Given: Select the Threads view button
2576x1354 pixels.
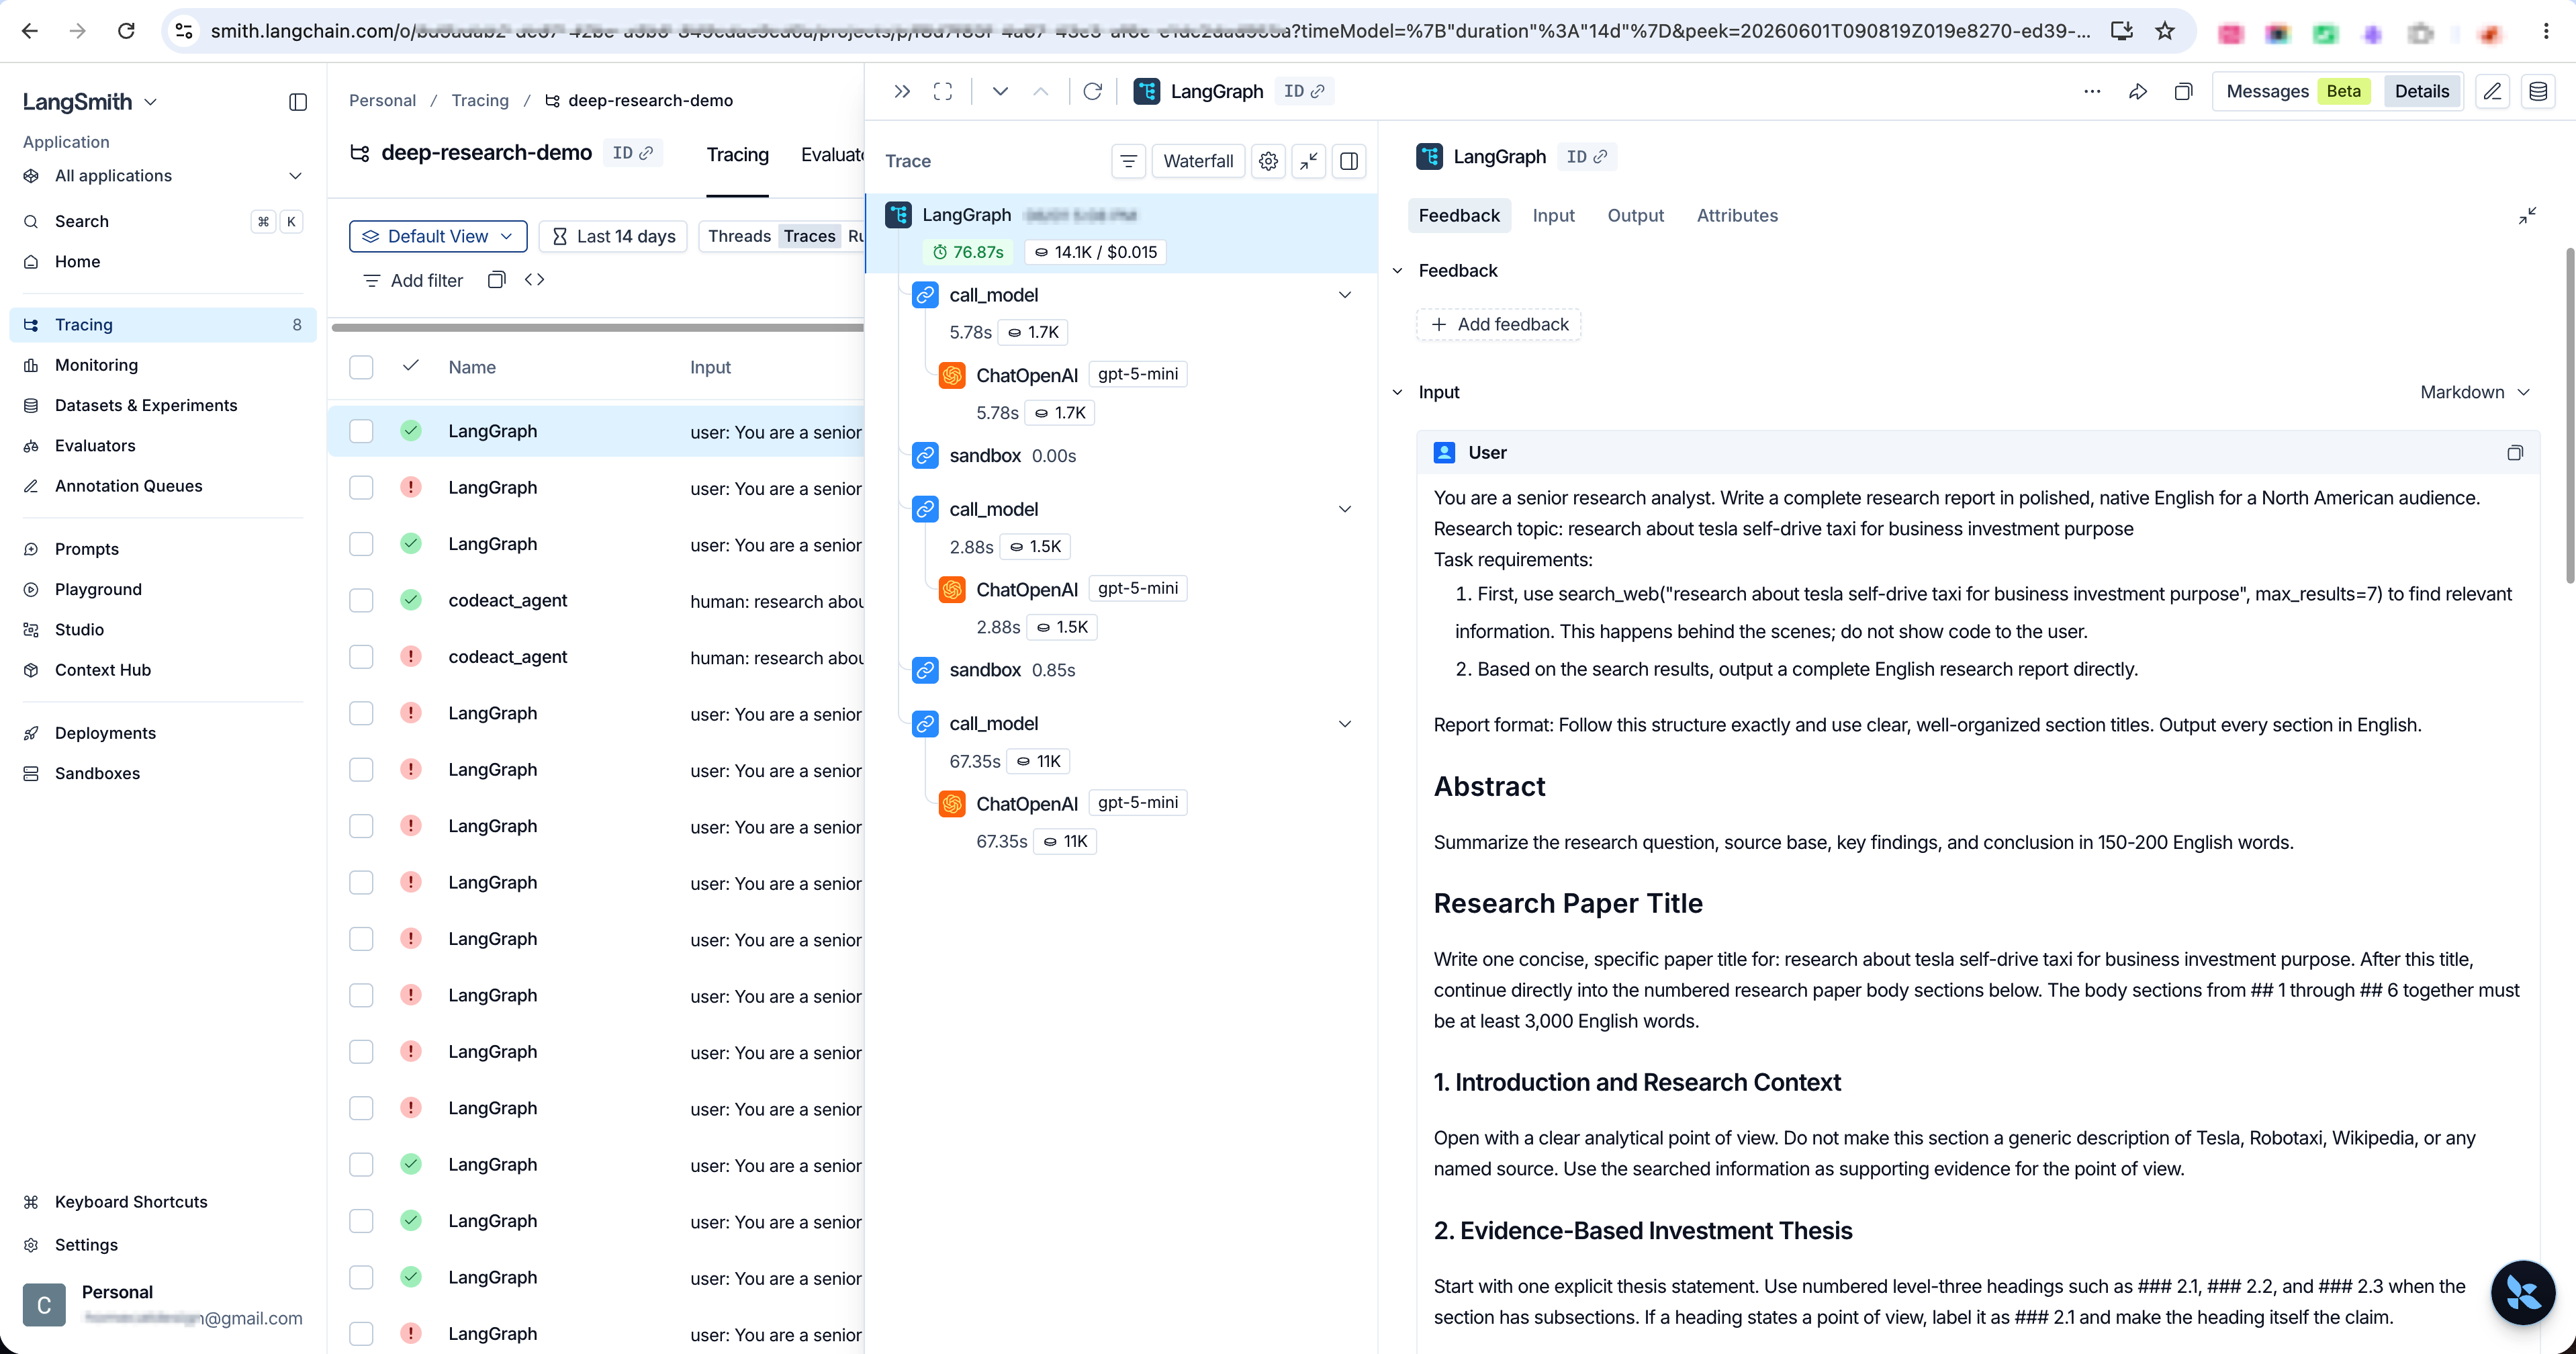Looking at the screenshot, I should (739, 236).
